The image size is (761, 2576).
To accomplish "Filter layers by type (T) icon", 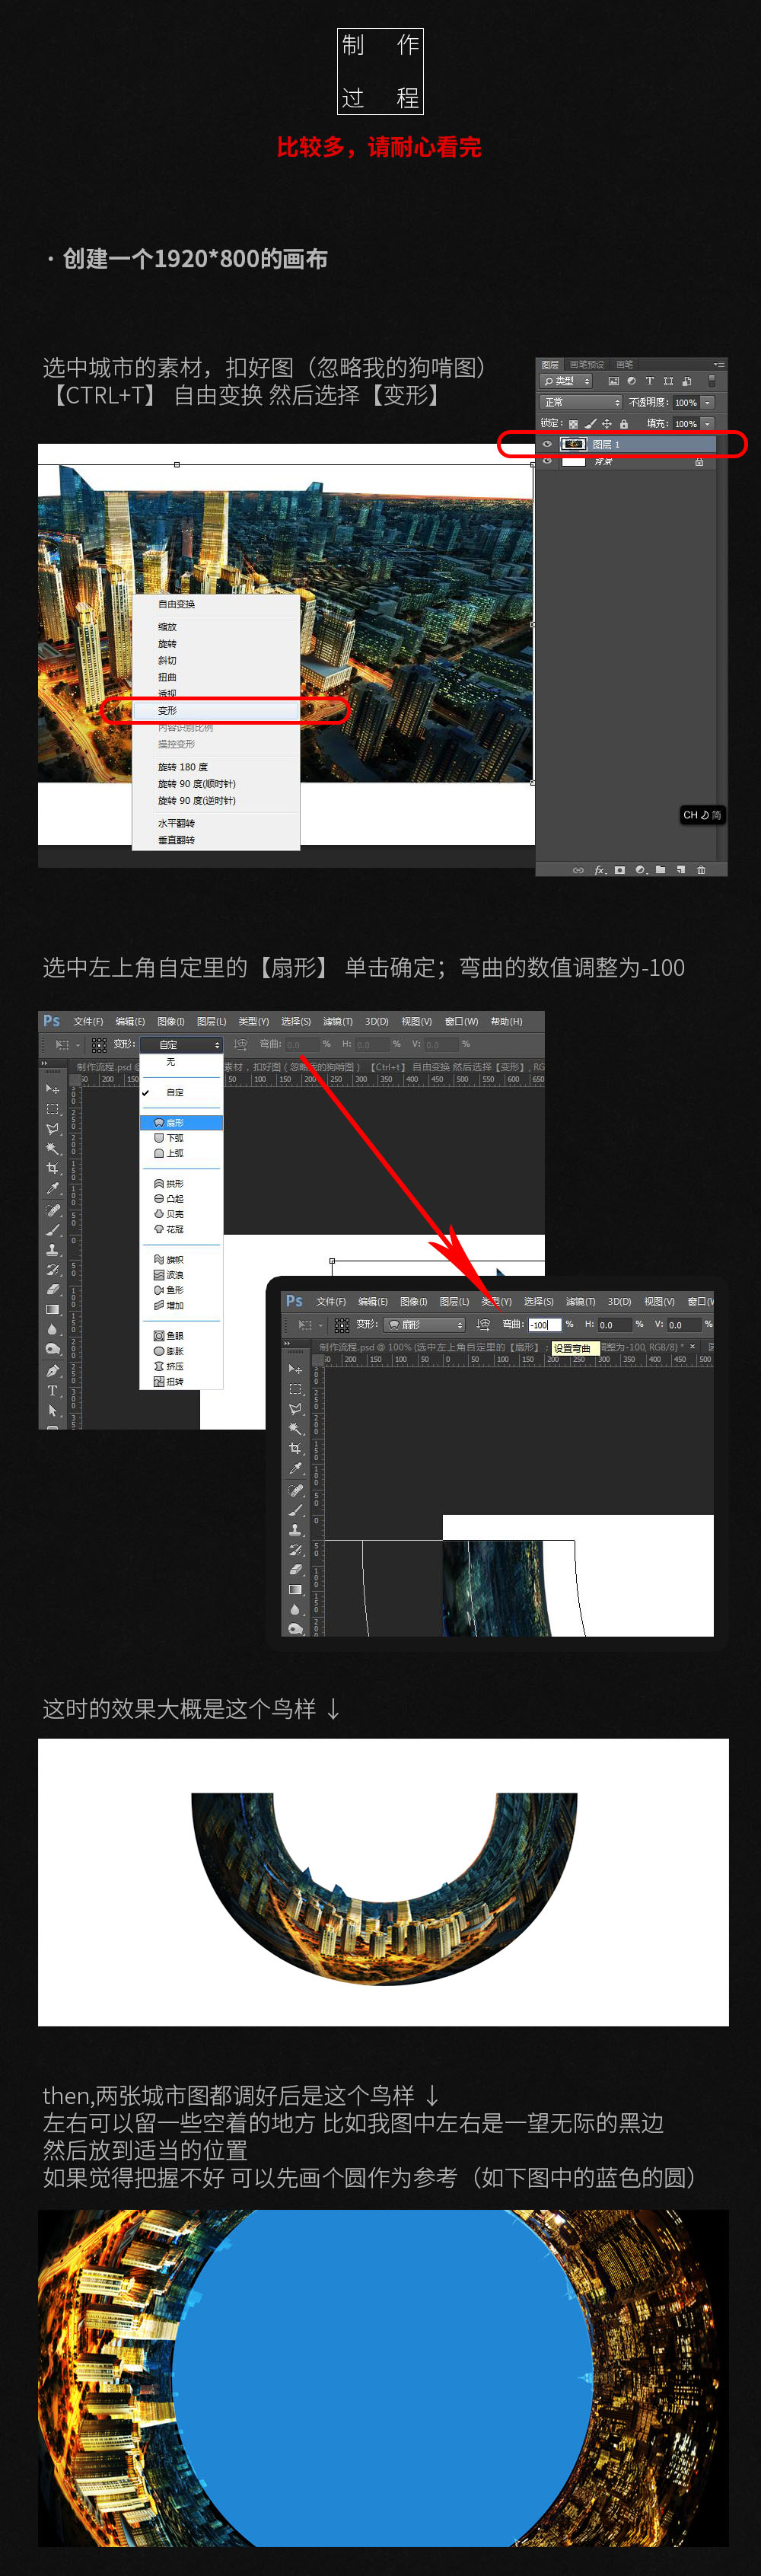I will pyautogui.click(x=649, y=381).
